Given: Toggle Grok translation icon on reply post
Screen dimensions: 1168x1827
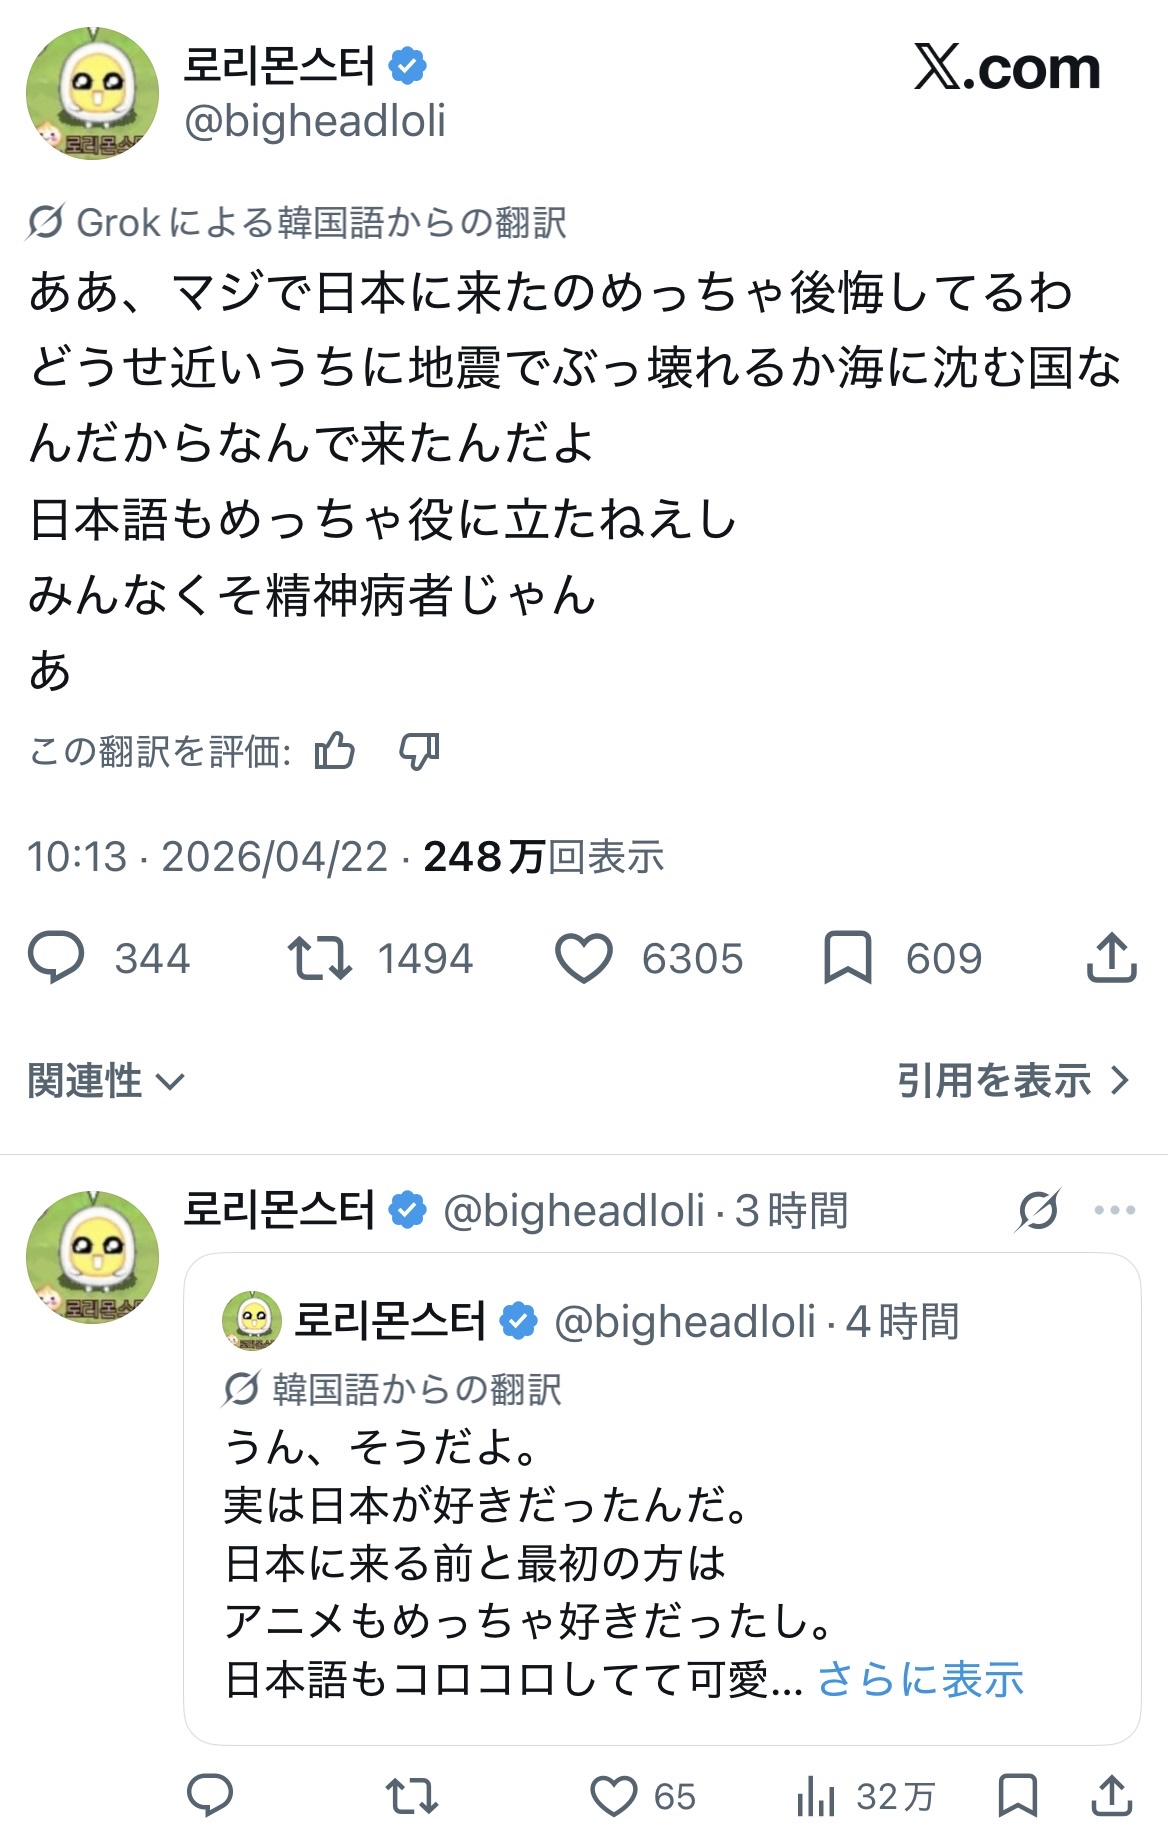Looking at the screenshot, I should coord(1038,1210).
